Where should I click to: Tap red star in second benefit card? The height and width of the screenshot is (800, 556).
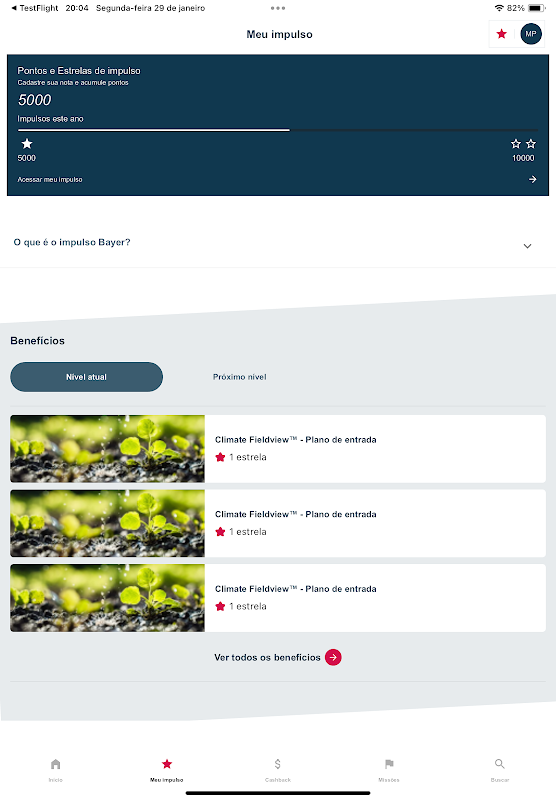pos(220,532)
